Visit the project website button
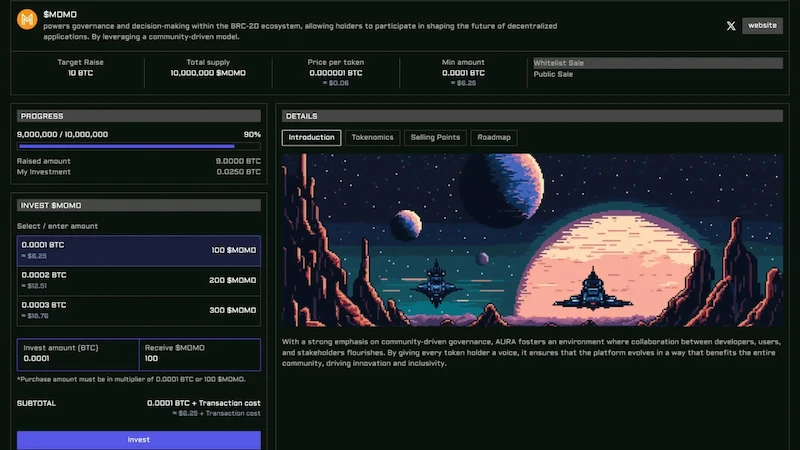 click(762, 26)
